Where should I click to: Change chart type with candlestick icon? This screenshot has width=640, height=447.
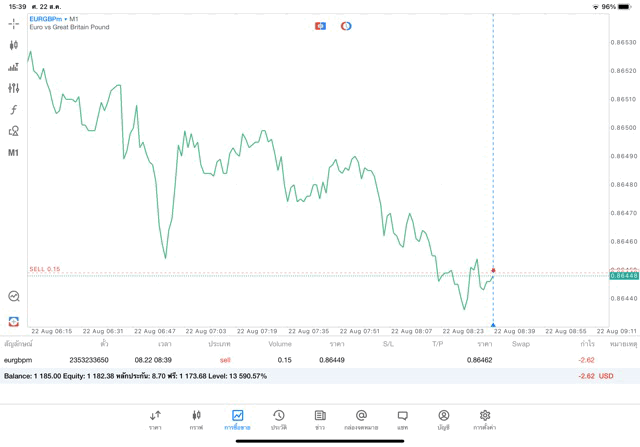13,45
